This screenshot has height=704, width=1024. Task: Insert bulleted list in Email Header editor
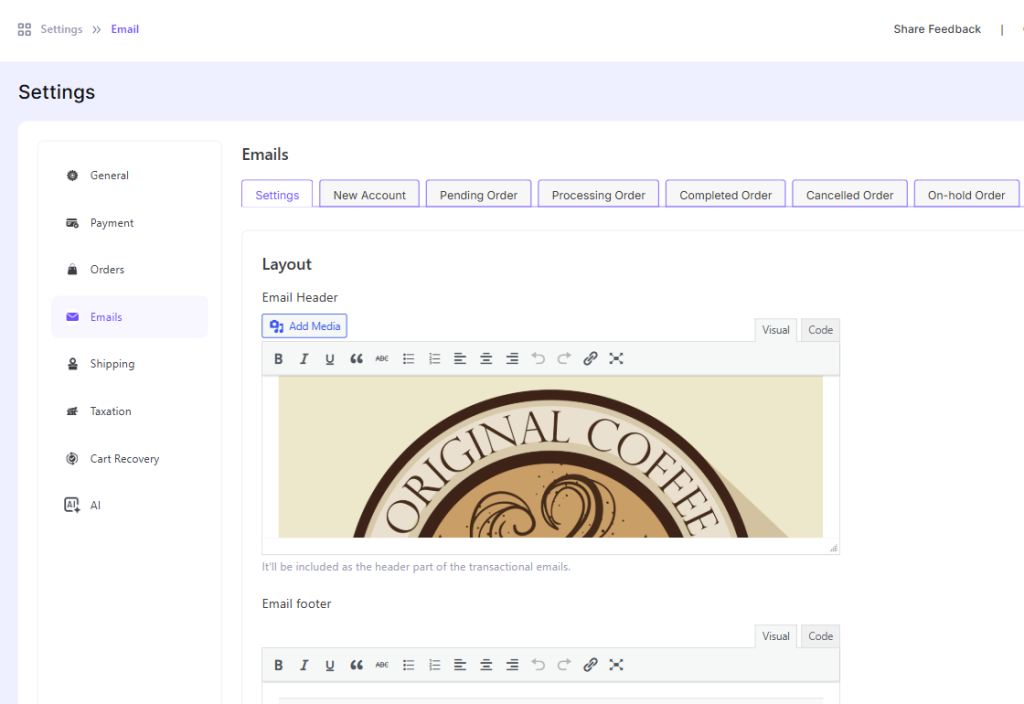point(408,359)
